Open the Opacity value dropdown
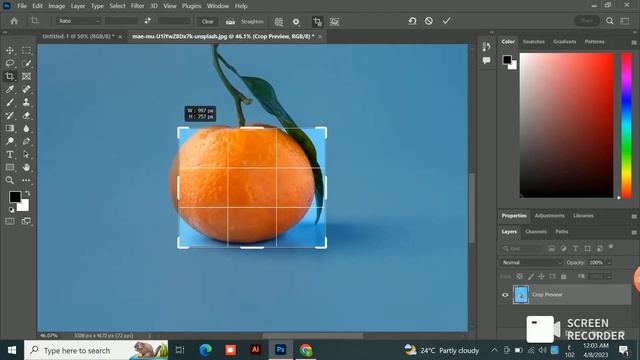 (x=609, y=262)
